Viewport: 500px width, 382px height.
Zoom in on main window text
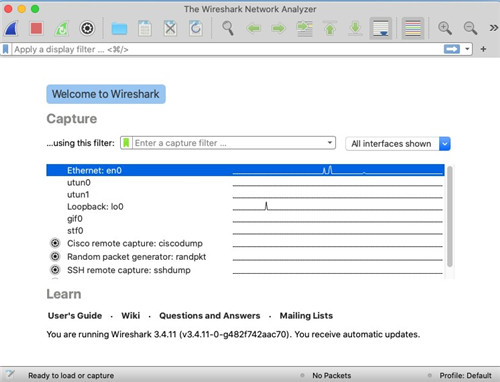point(445,29)
